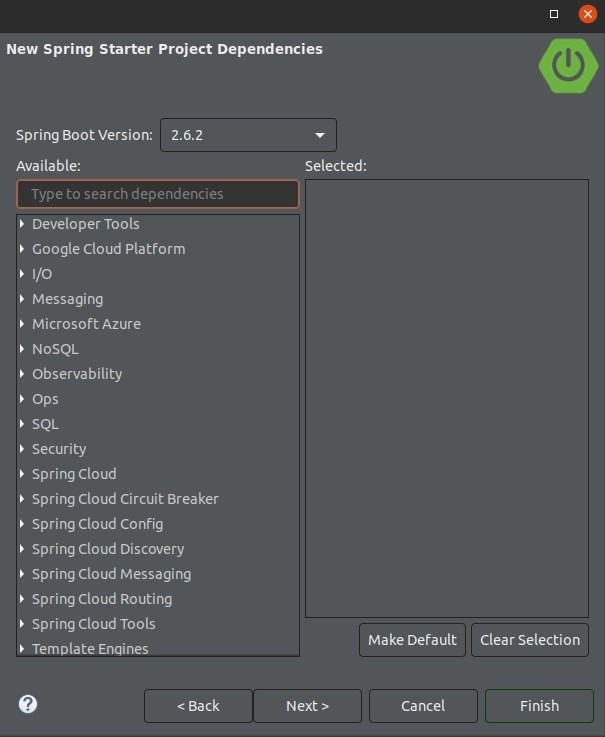Expand the Google Cloud Platform arrow
The width and height of the screenshot is (605, 737).
(22, 249)
